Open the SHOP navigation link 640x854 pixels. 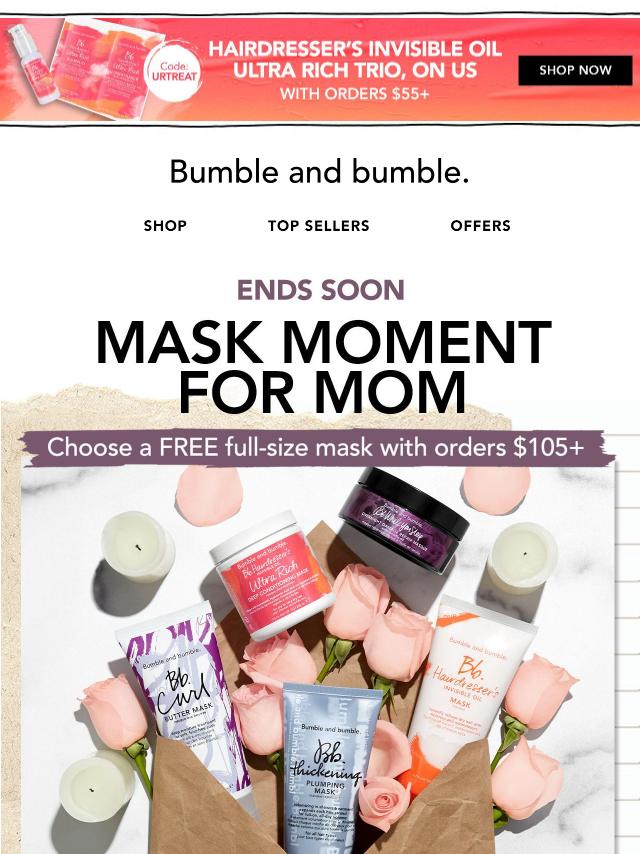coord(165,225)
